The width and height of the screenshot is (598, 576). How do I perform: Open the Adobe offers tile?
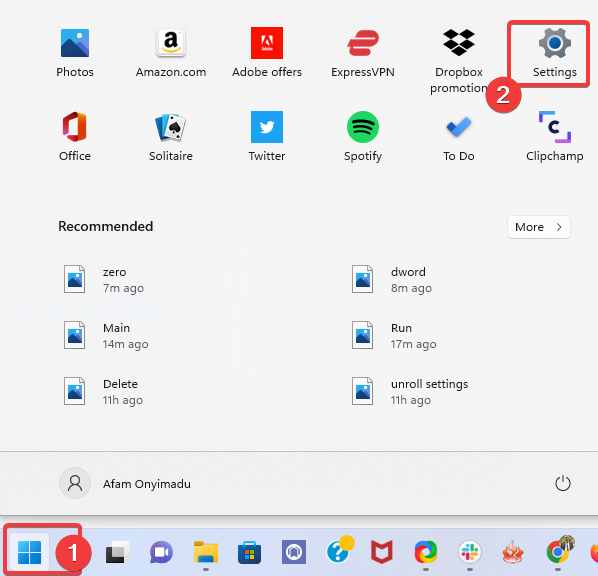coord(267,53)
